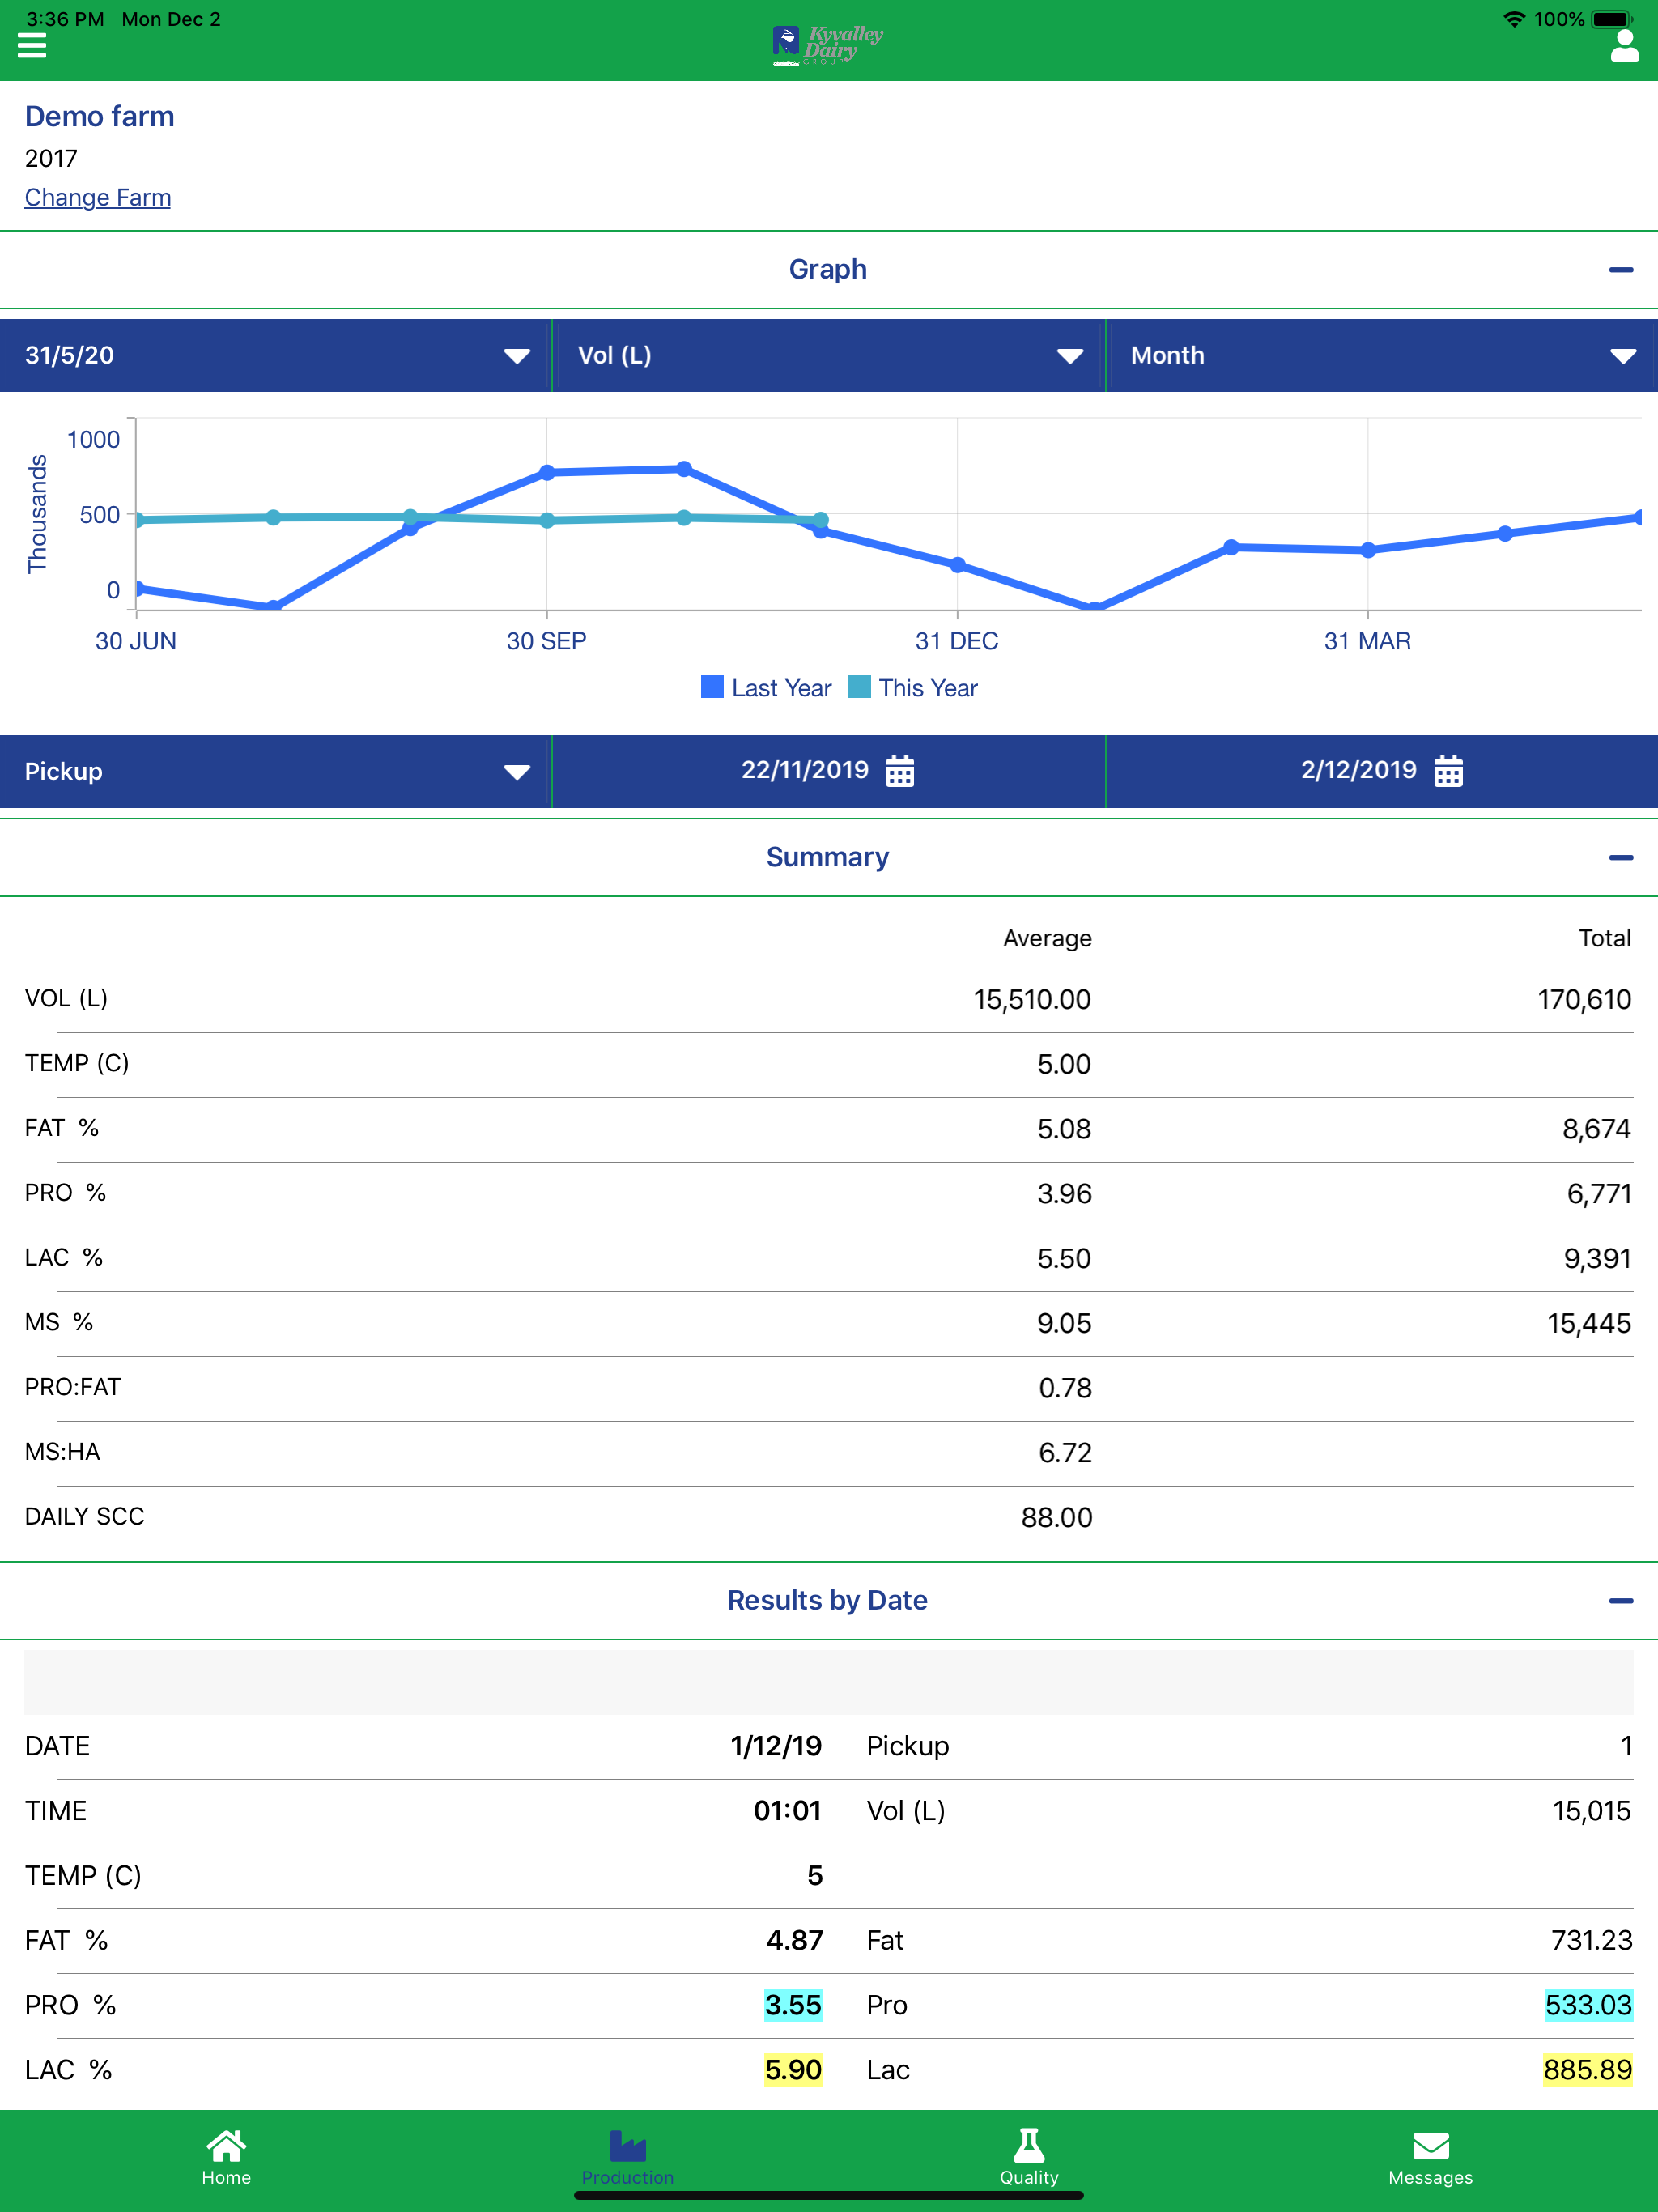Switch to Production tab

tap(628, 2157)
